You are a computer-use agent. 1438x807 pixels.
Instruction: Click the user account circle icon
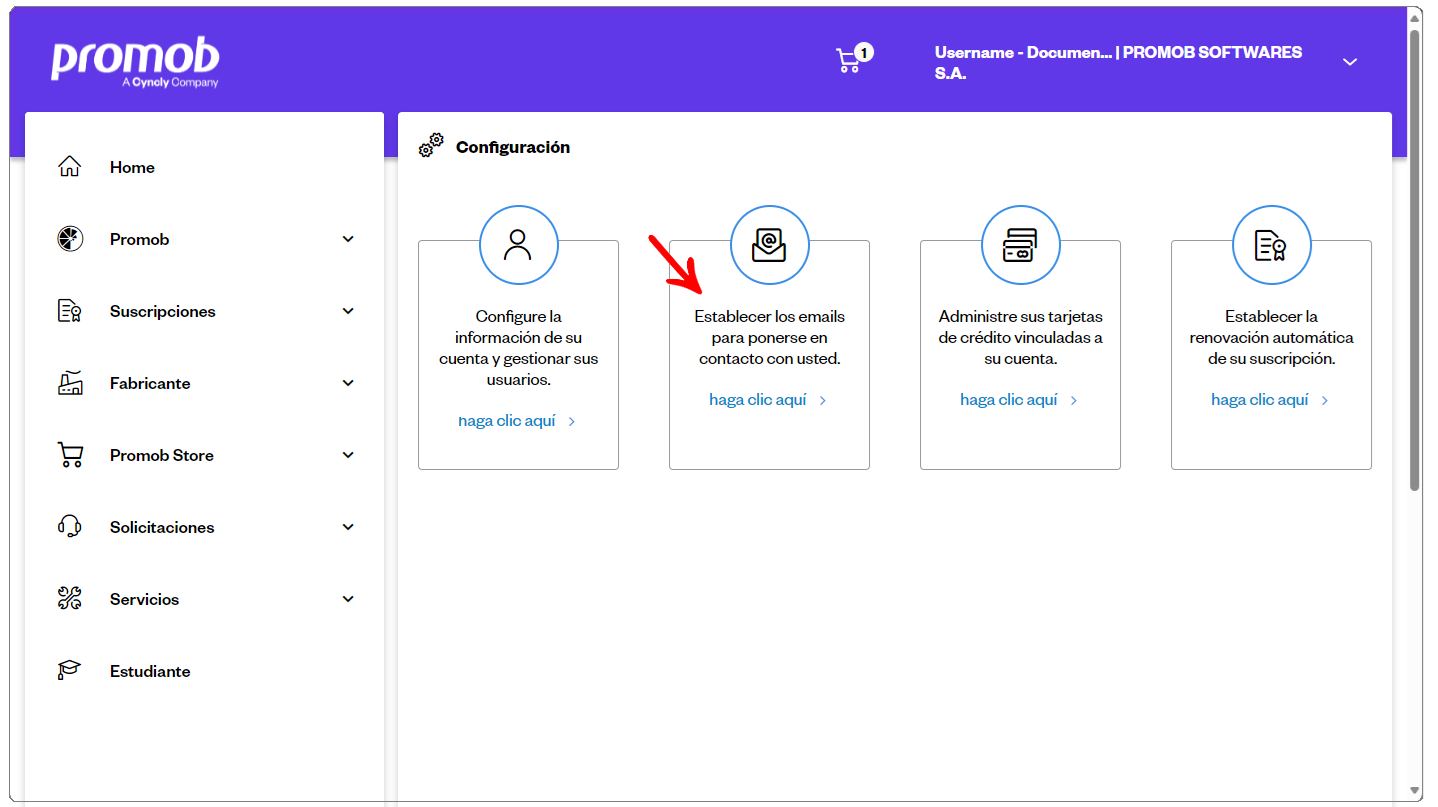click(518, 244)
